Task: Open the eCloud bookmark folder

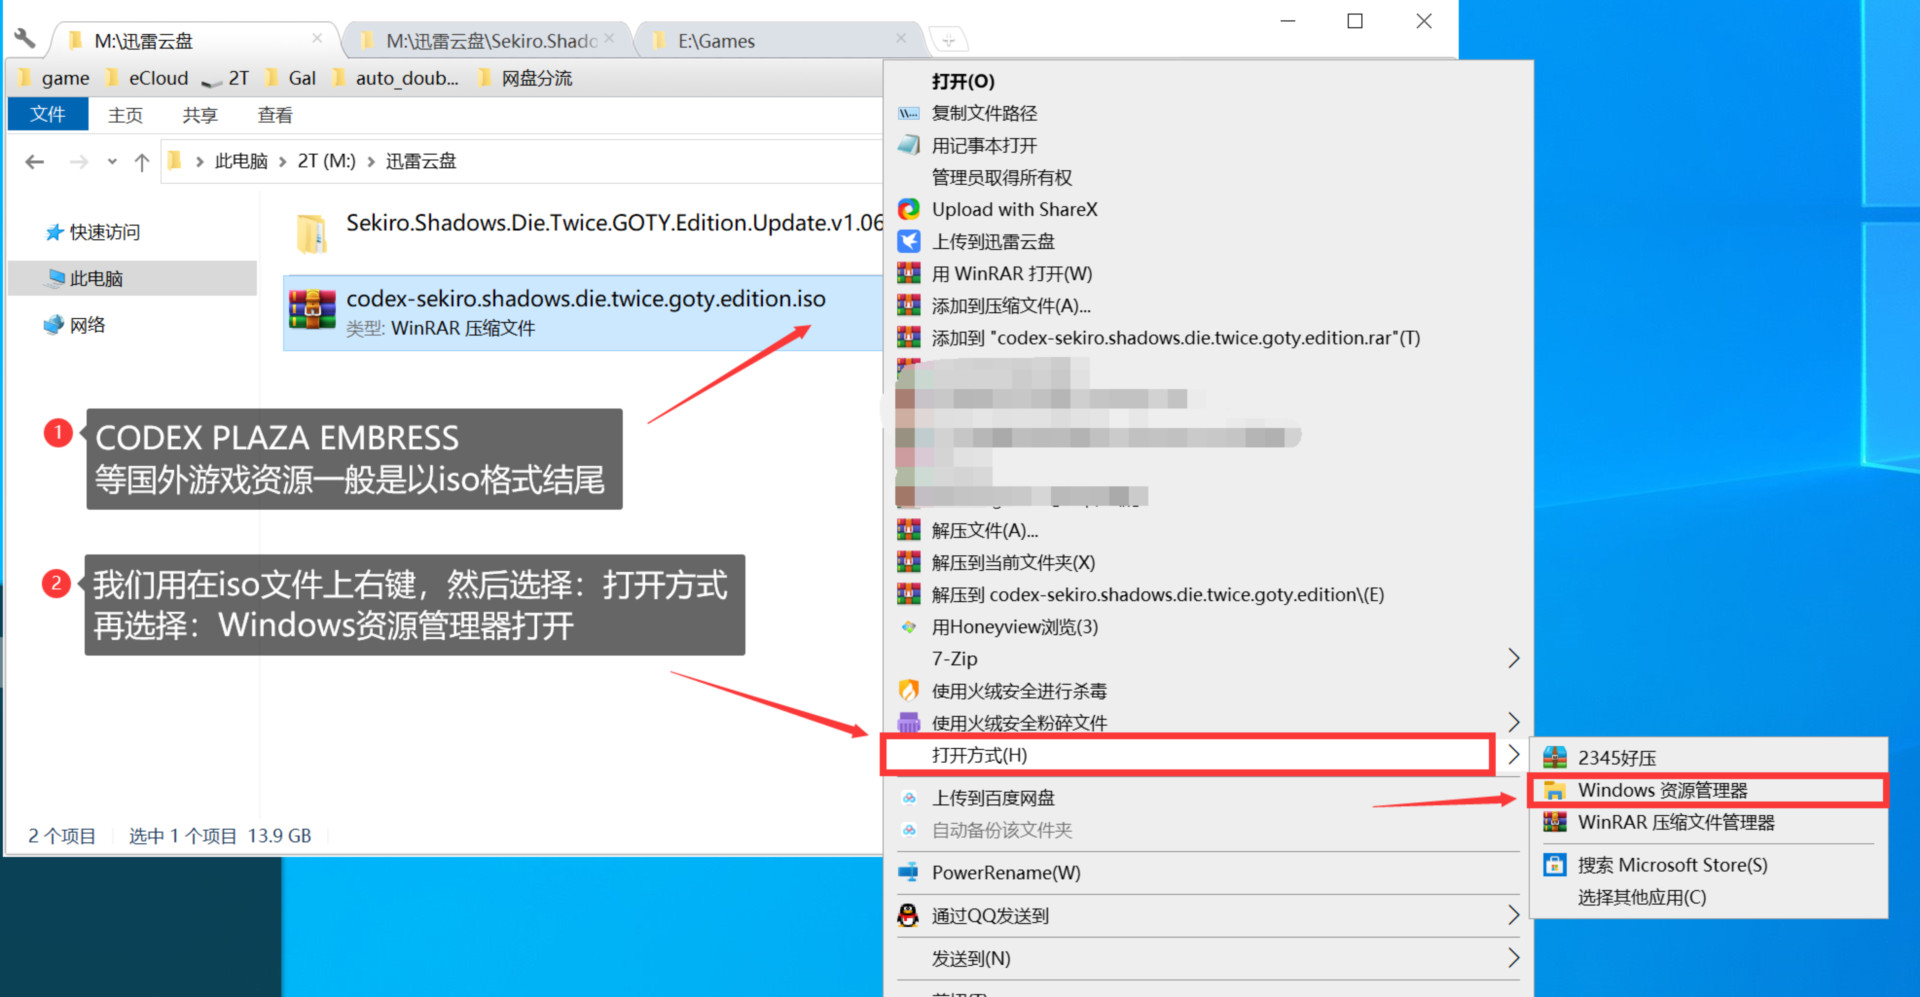Action: pos(146,78)
